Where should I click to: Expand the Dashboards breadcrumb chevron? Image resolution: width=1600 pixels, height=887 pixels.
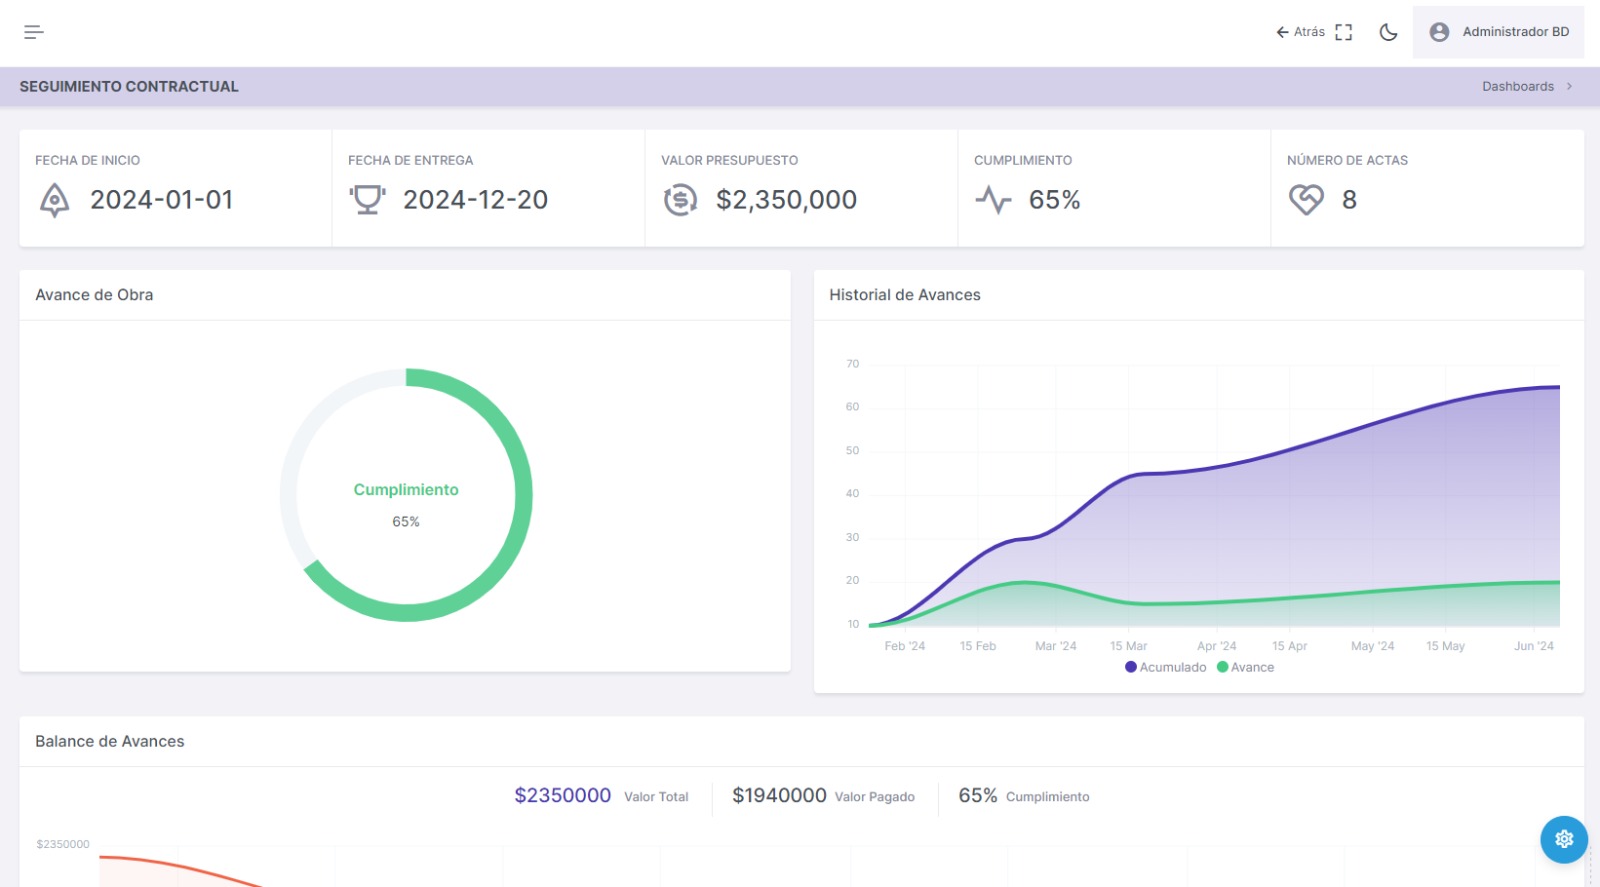pos(1569,87)
